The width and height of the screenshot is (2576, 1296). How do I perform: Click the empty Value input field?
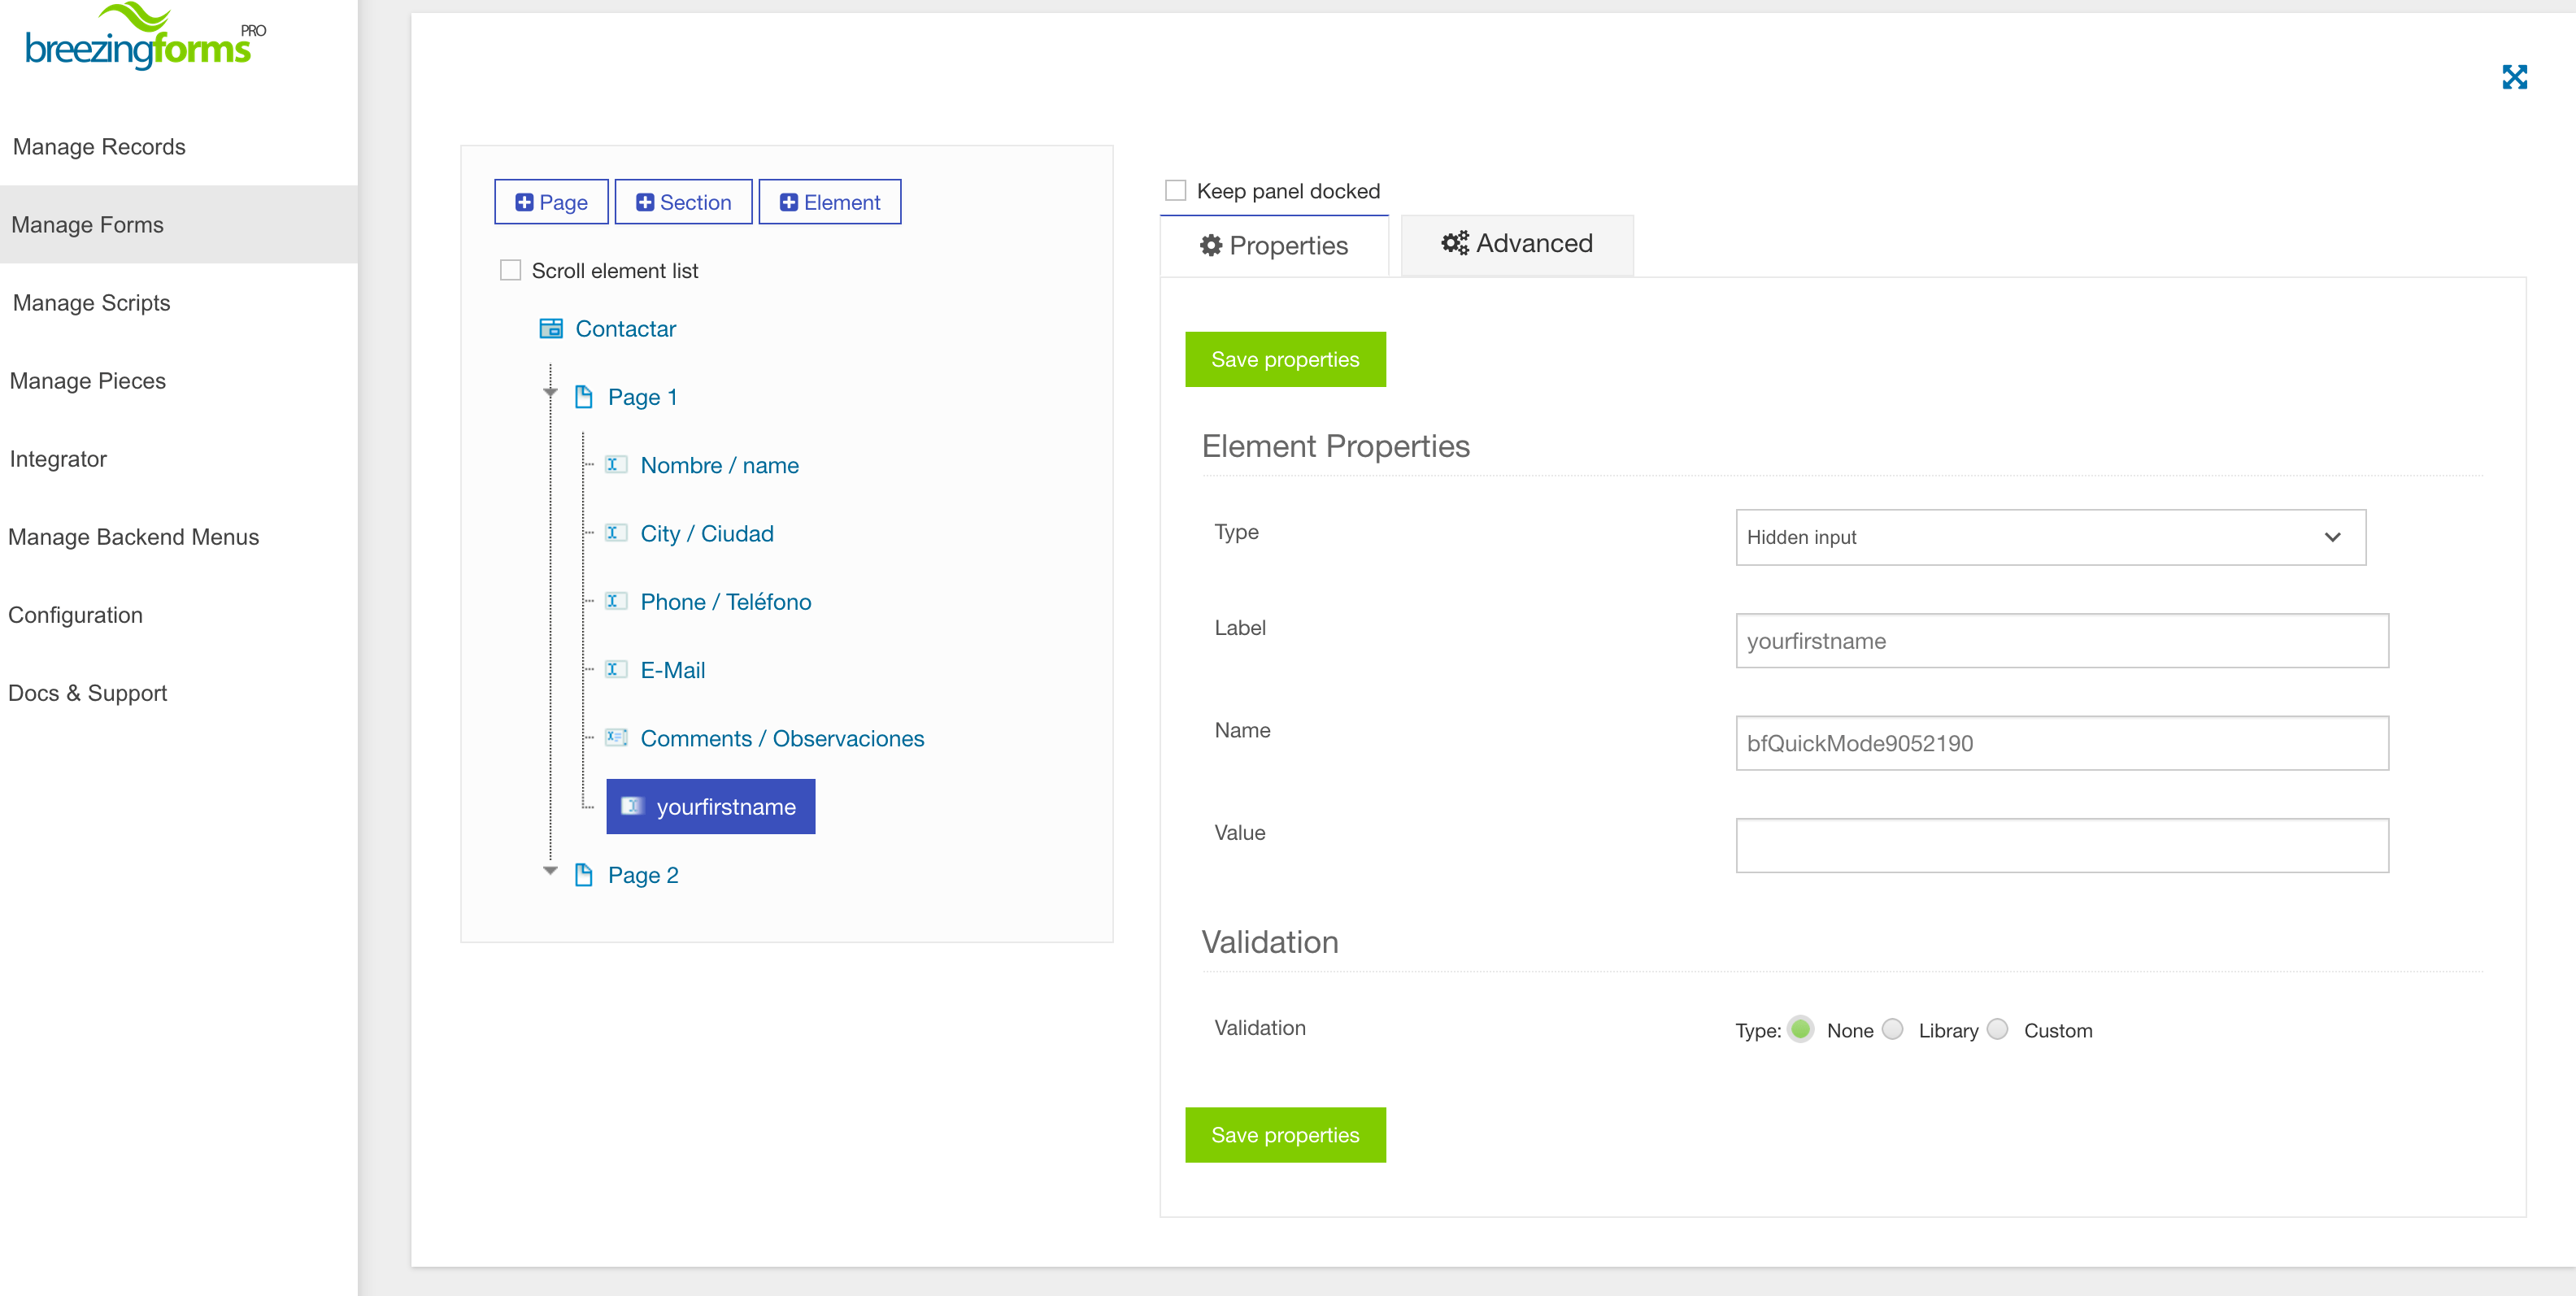(2062, 846)
